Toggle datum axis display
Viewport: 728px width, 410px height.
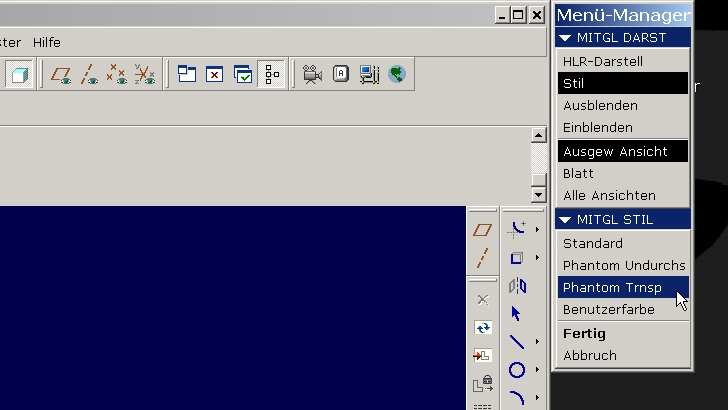click(x=89, y=75)
